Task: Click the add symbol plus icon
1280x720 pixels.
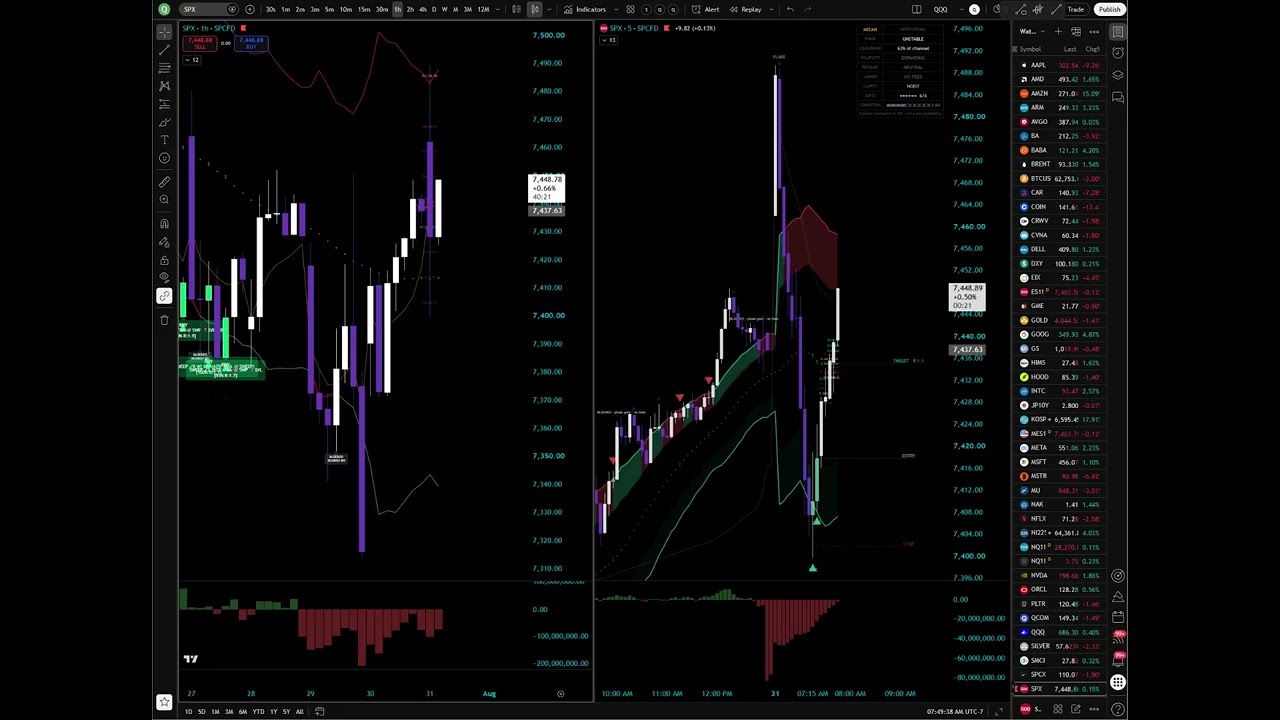Action: point(249,9)
